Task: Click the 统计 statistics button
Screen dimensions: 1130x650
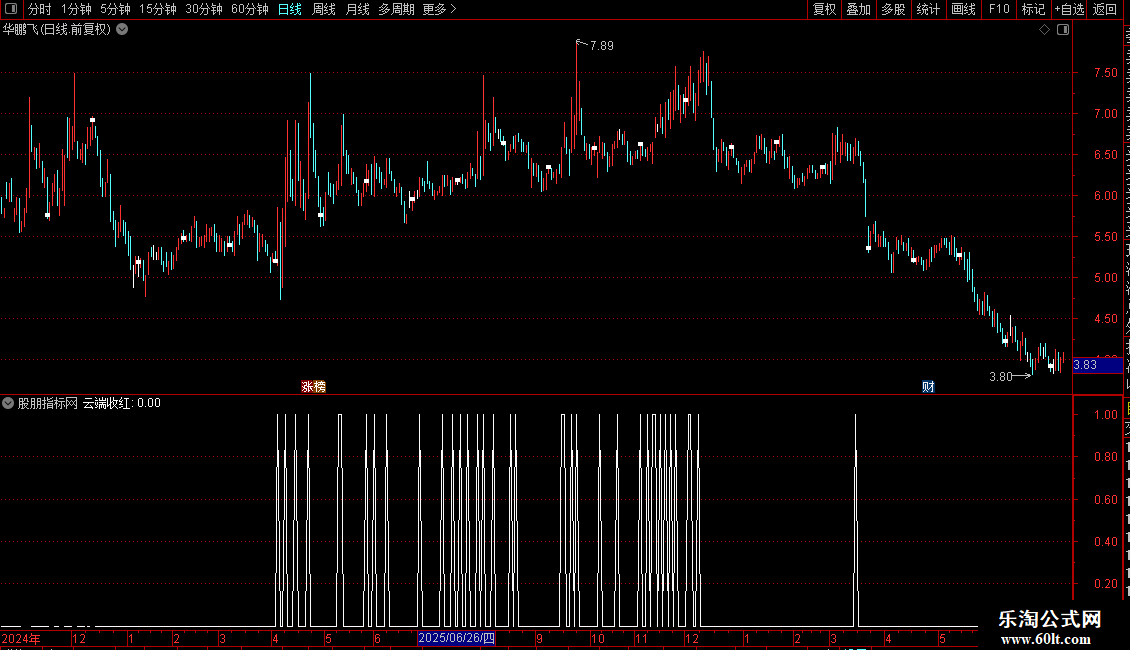Action: click(x=927, y=9)
